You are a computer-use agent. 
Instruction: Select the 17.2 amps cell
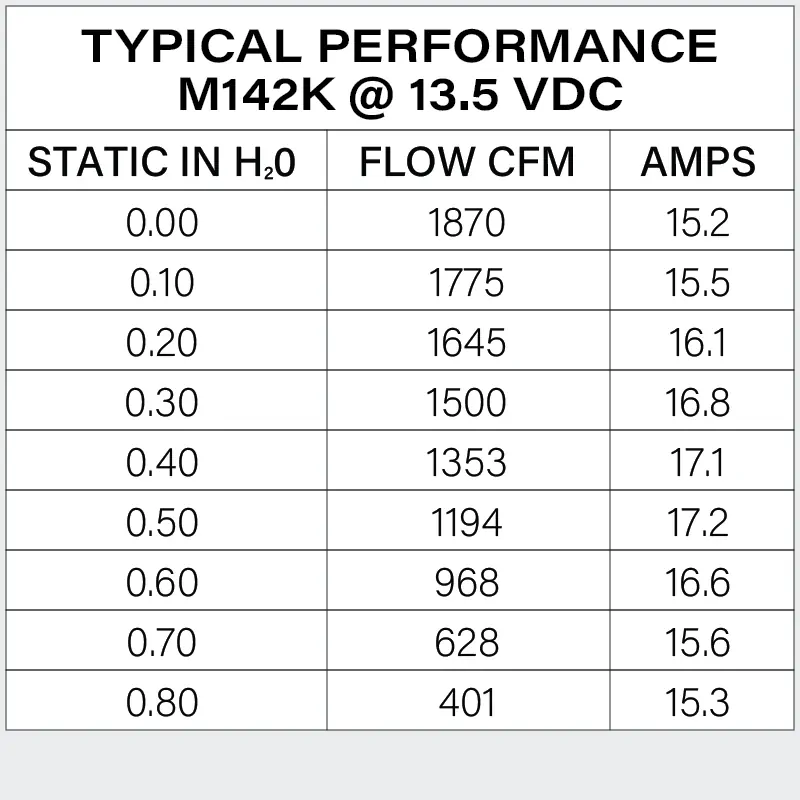point(698,522)
